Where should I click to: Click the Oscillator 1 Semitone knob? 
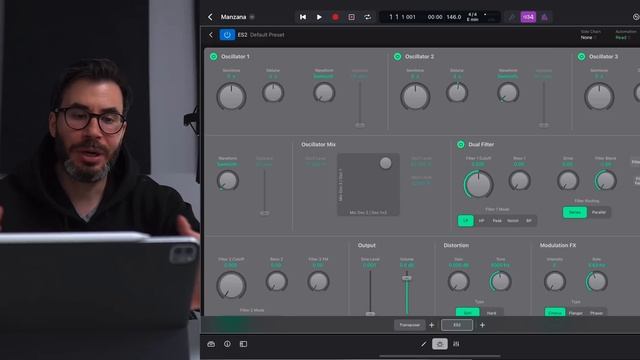231,96
